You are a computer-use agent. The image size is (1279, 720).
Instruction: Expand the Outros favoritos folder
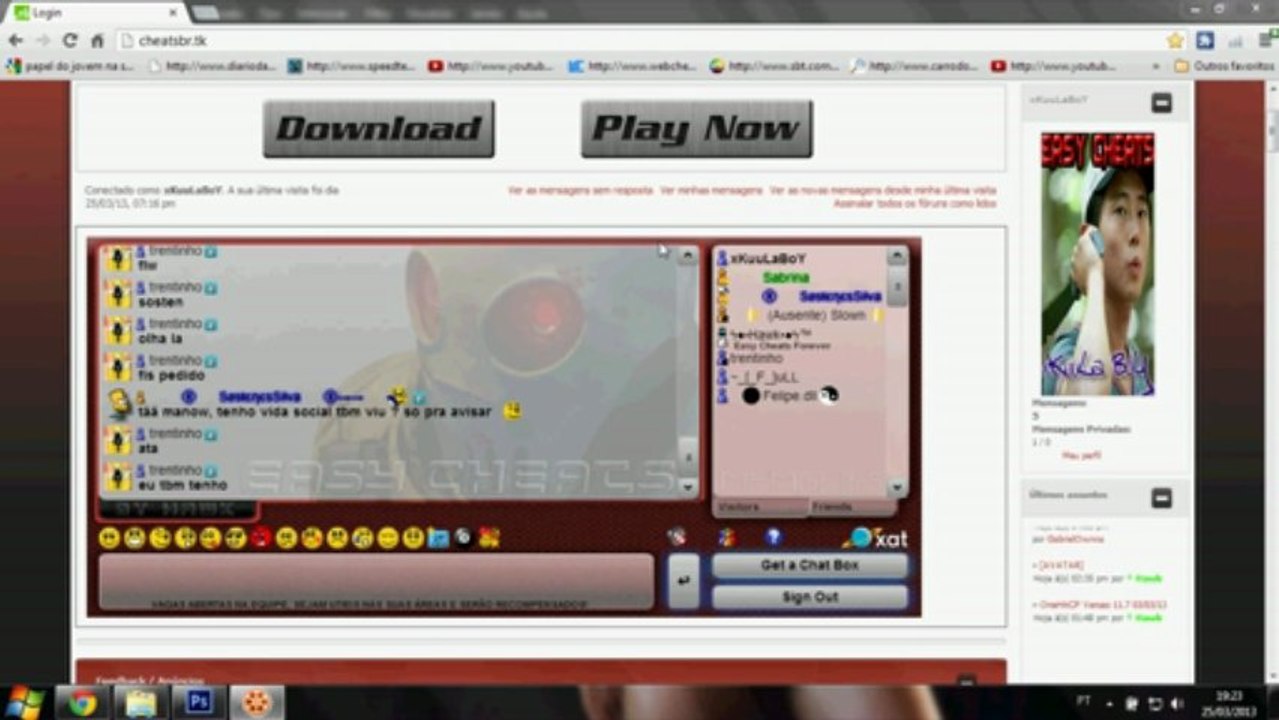pos(1223,66)
